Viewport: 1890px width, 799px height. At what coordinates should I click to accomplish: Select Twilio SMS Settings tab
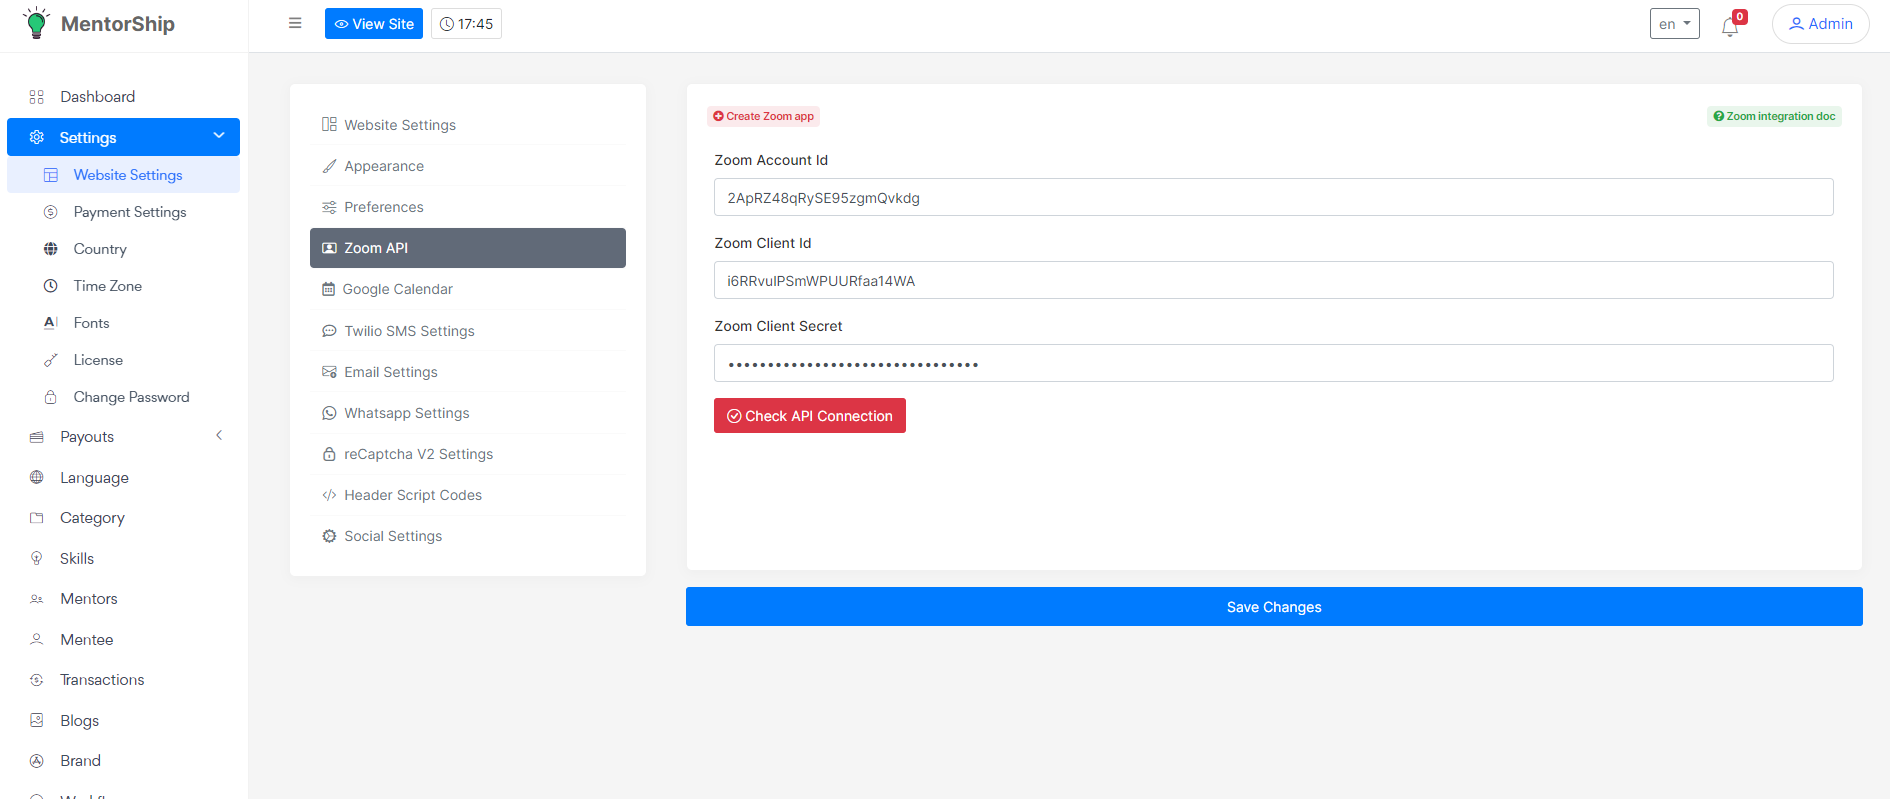[409, 331]
